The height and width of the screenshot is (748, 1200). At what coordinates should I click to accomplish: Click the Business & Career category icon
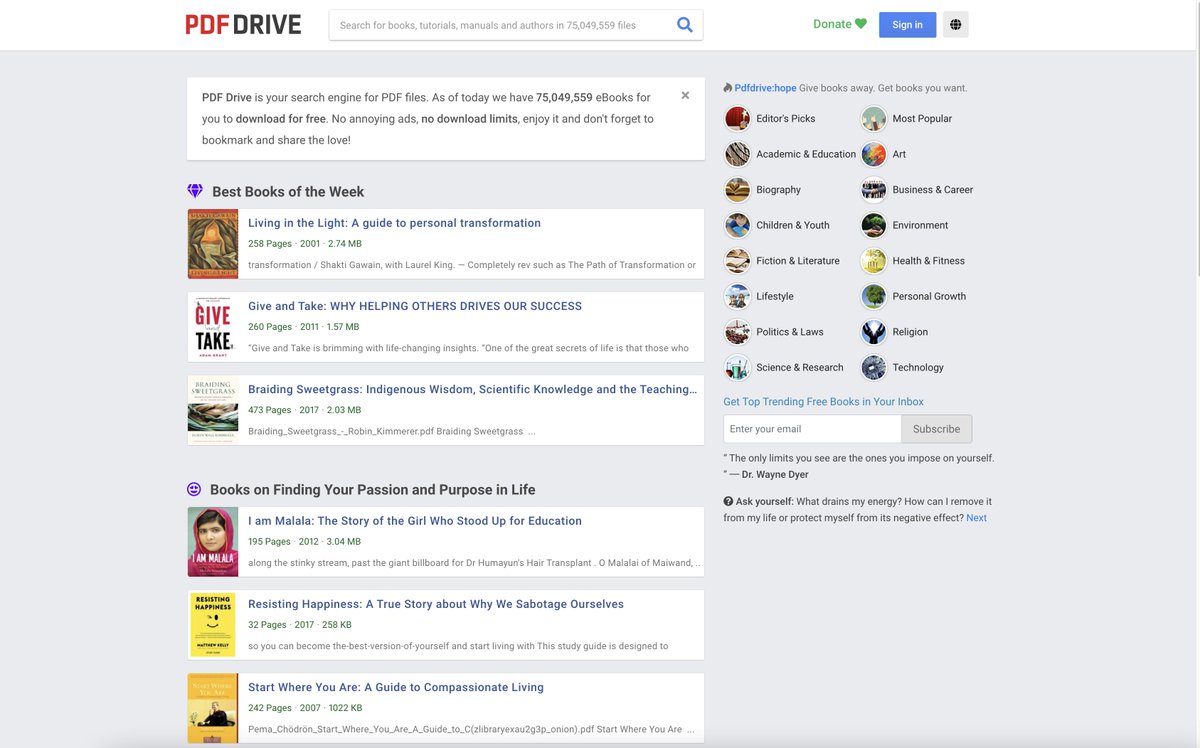(874, 190)
